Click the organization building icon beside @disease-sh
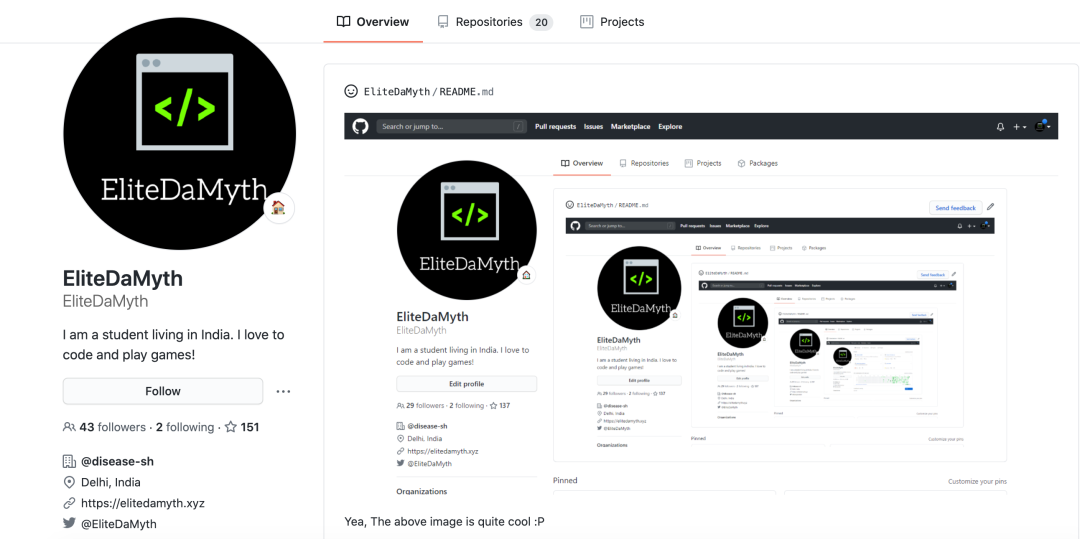Image resolution: width=1080 pixels, height=539 pixels. tap(69, 461)
